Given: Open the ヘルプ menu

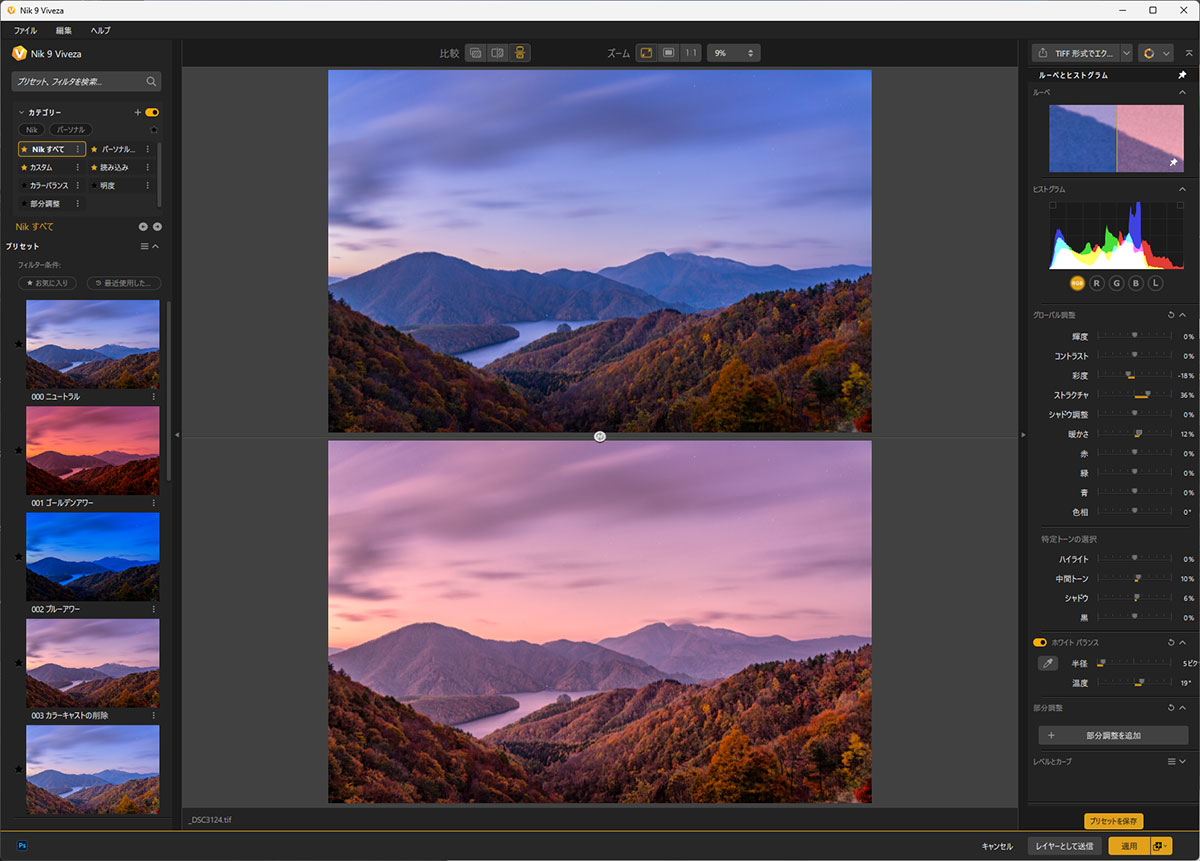Looking at the screenshot, I should (100, 31).
